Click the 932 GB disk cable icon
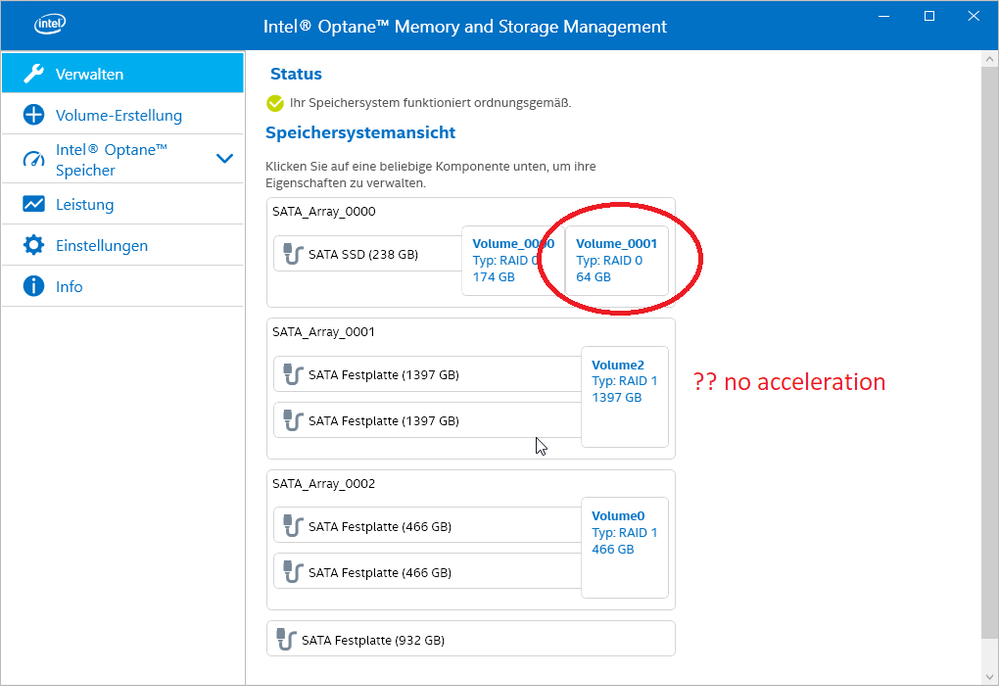This screenshot has height=686, width=999. (x=286, y=640)
